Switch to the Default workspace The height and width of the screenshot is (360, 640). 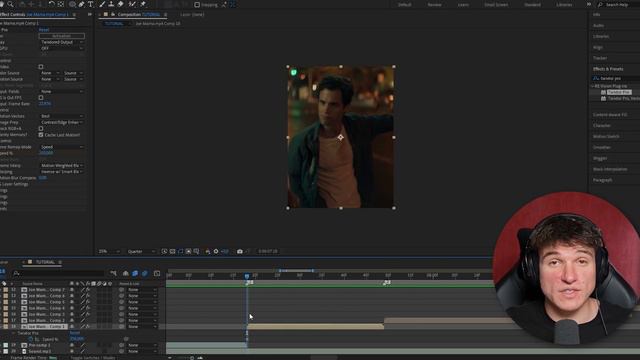404,4
